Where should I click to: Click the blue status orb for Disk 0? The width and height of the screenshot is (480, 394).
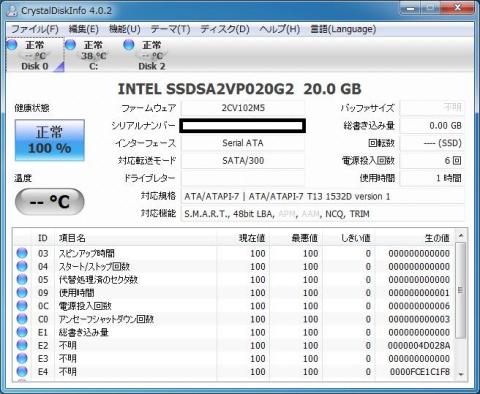12,45
